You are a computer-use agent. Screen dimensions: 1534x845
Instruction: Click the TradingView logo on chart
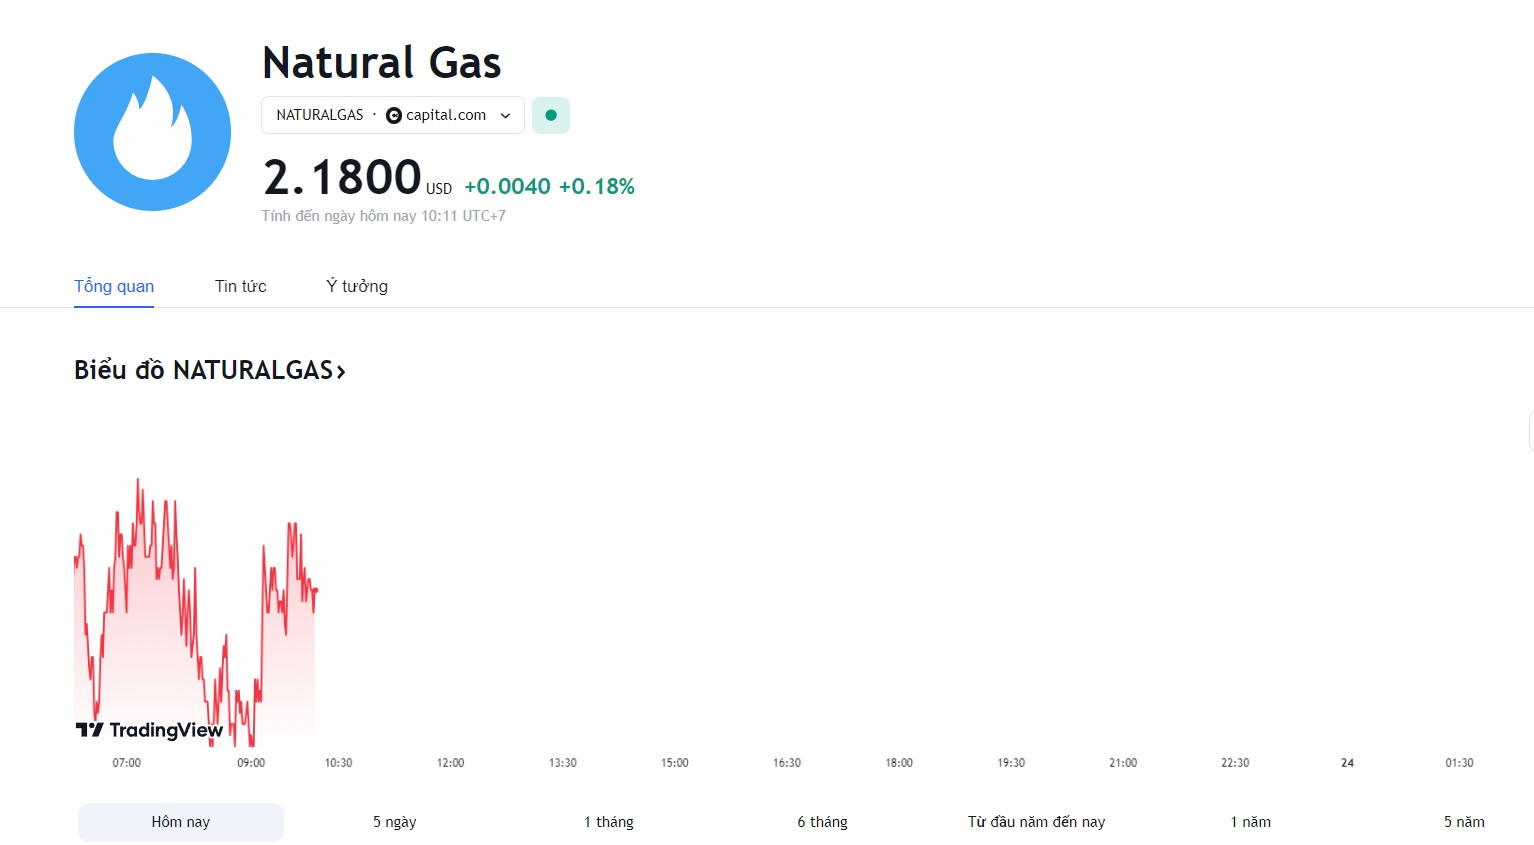click(149, 730)
